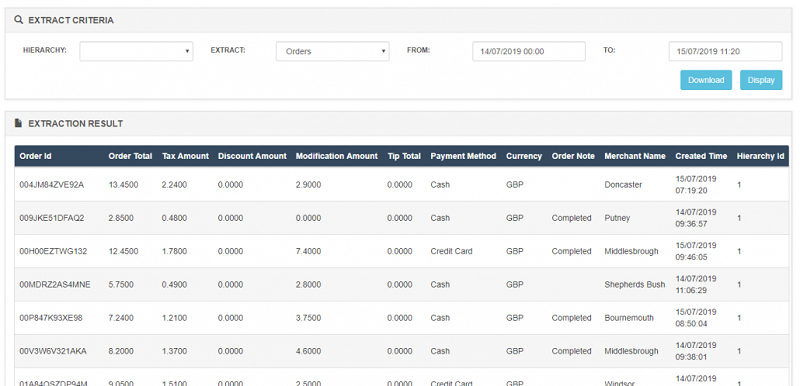Click order total 7.2400
Image resolution: width=800 pixels, height=386 pixels.
click(121, 318)
